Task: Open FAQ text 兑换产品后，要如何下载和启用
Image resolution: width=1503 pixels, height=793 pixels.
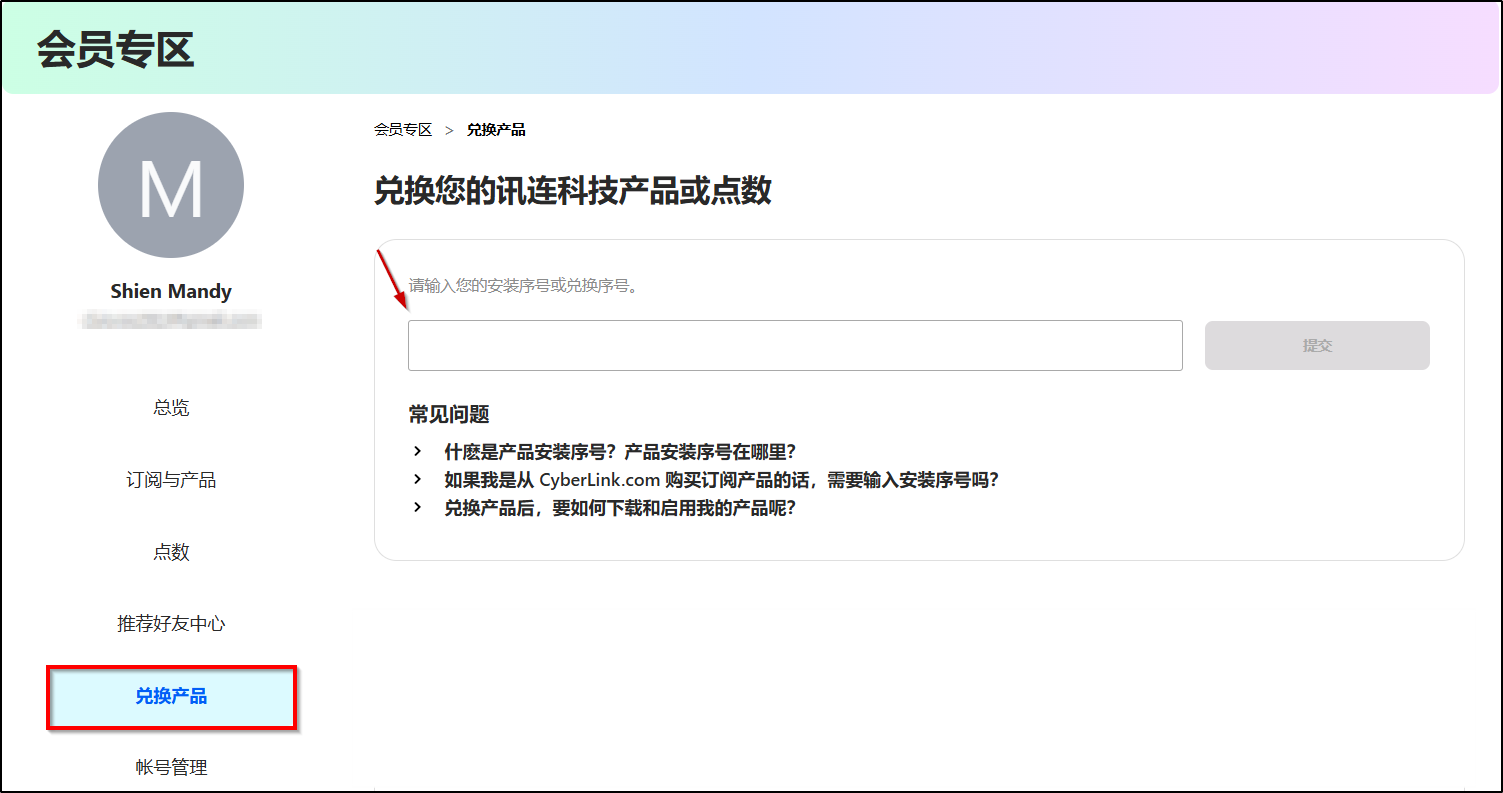Action: 620,508
